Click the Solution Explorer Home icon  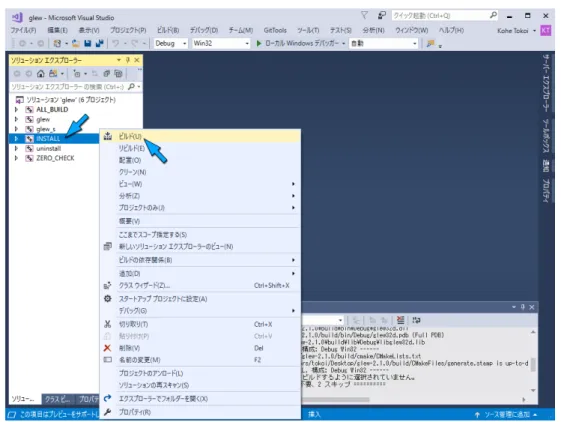tap(41, 74)
